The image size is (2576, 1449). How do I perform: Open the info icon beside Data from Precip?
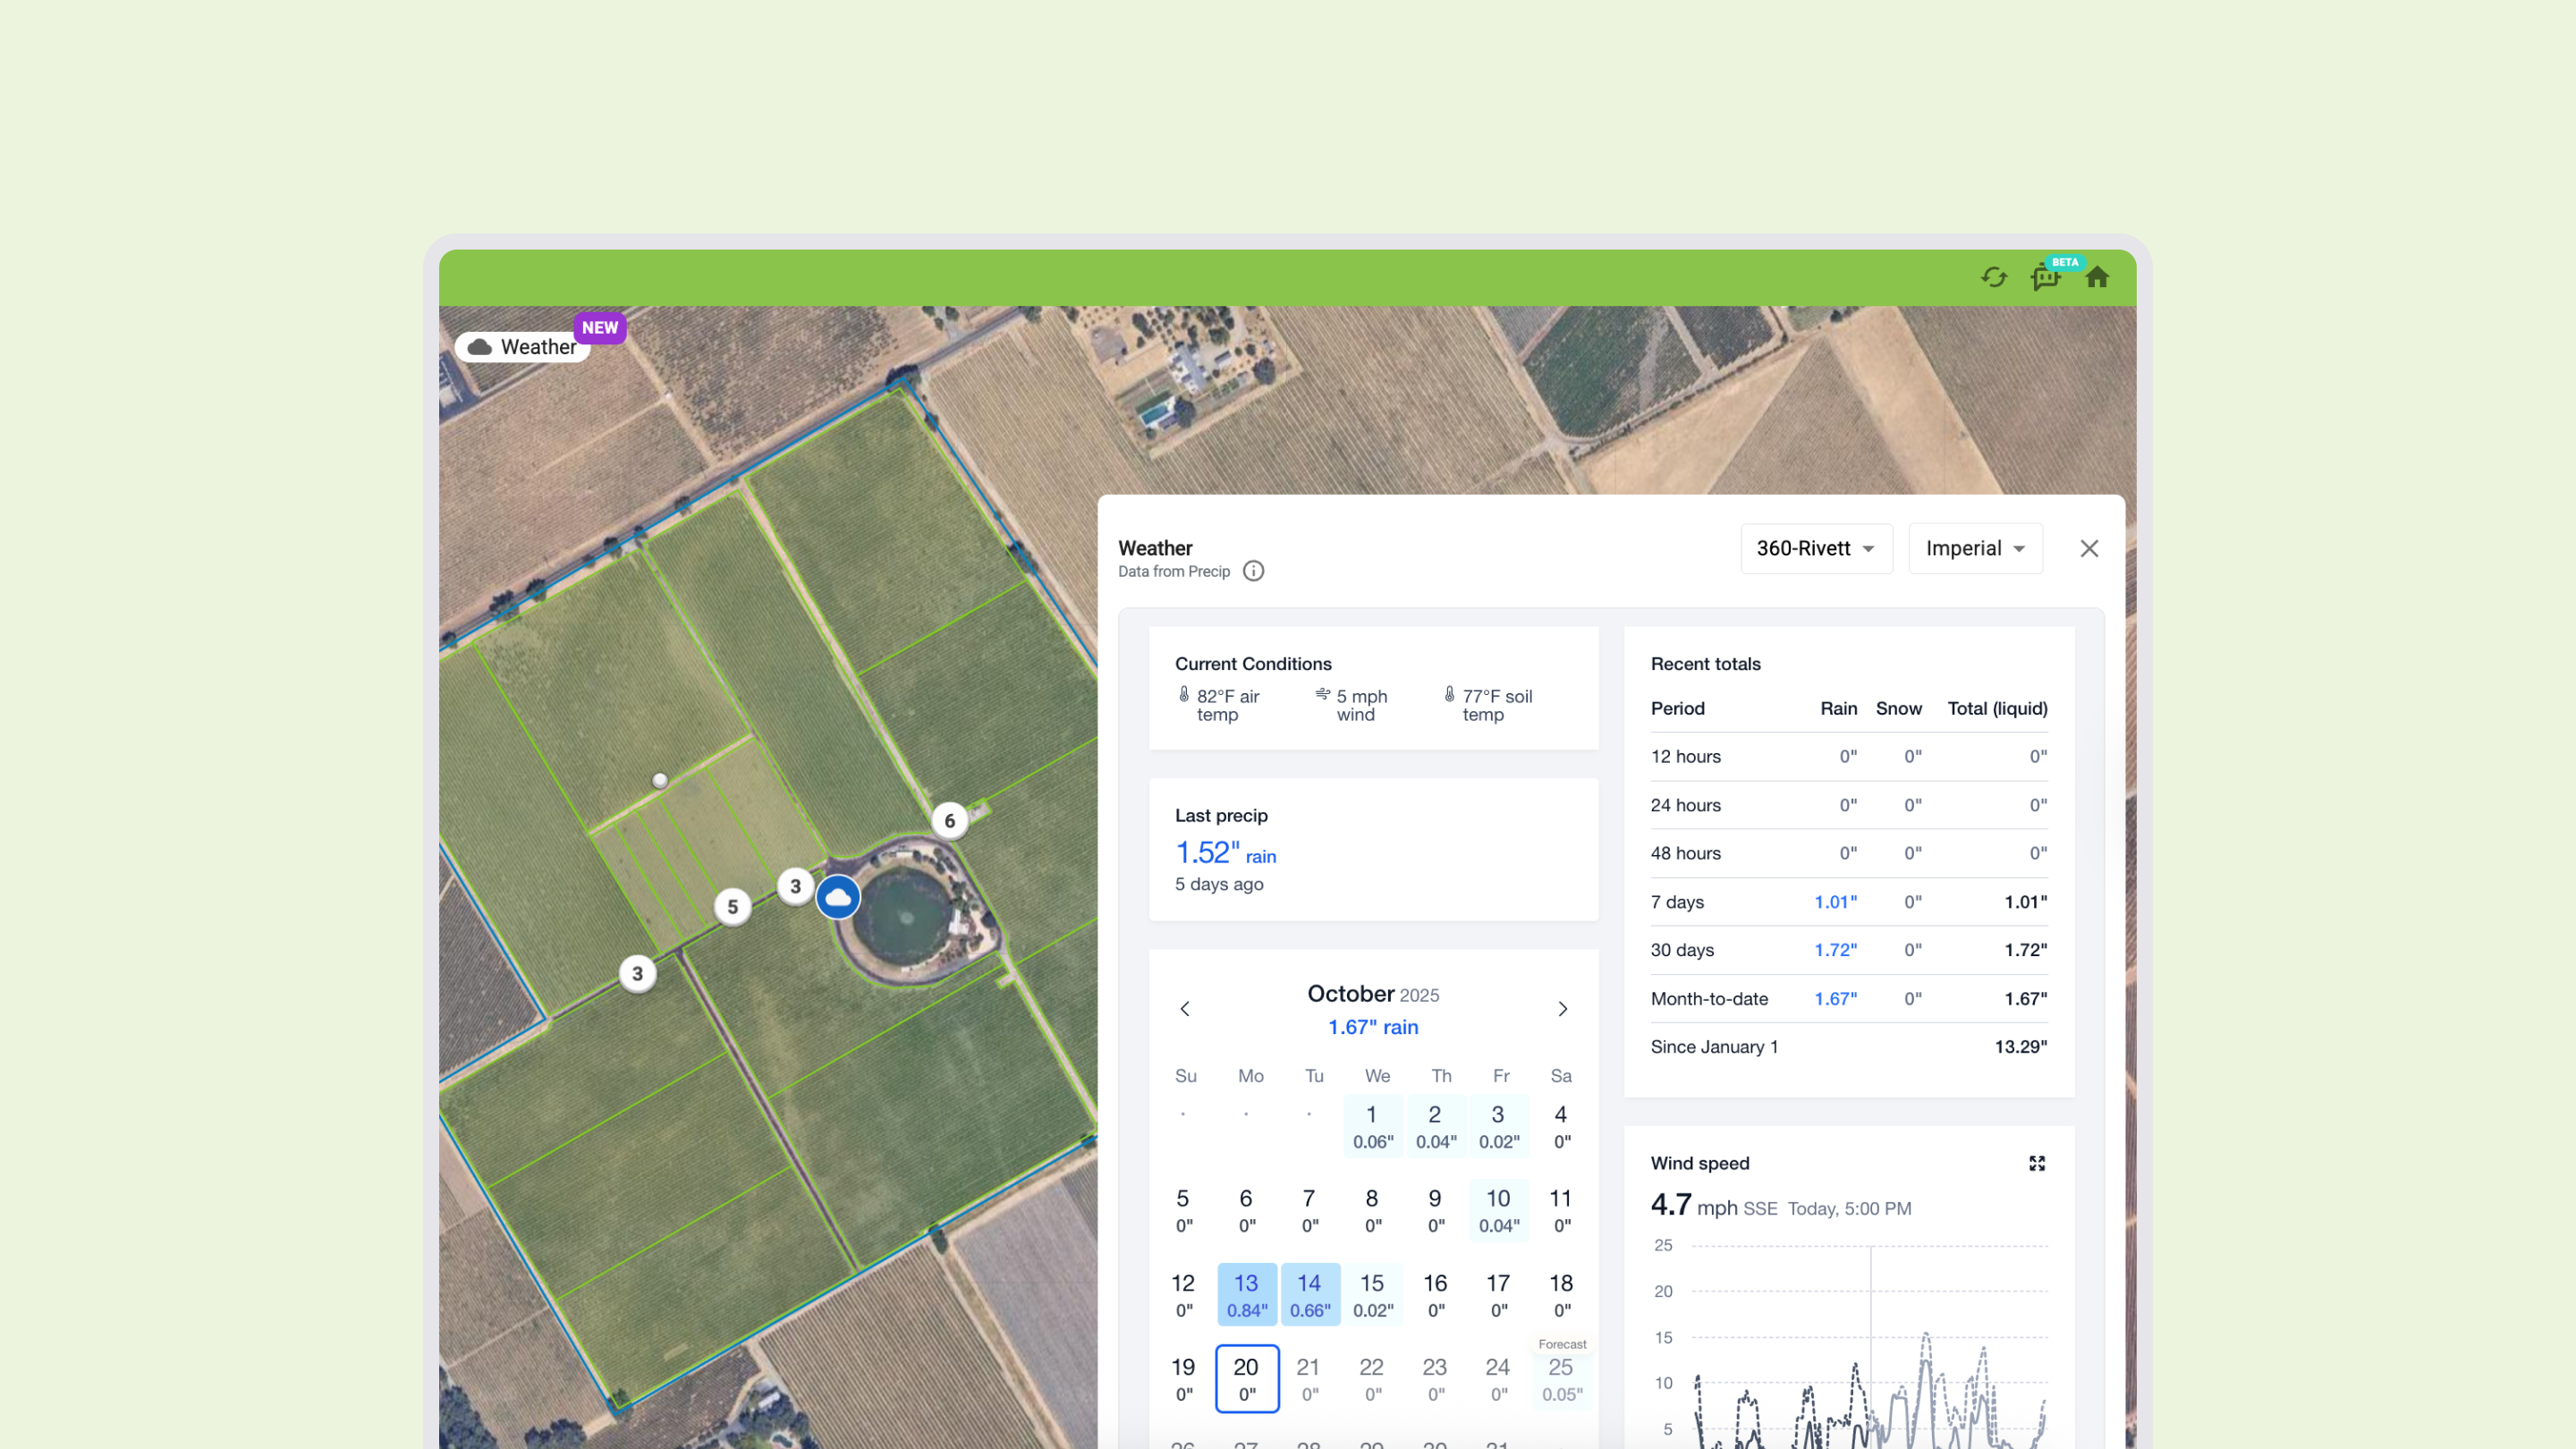(1253, 571)
